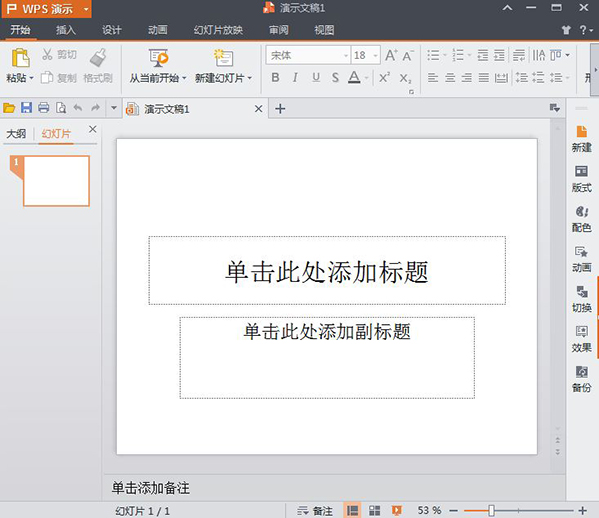
Task: Decrease font size with A- icon
Action: (x=408, y=56)
